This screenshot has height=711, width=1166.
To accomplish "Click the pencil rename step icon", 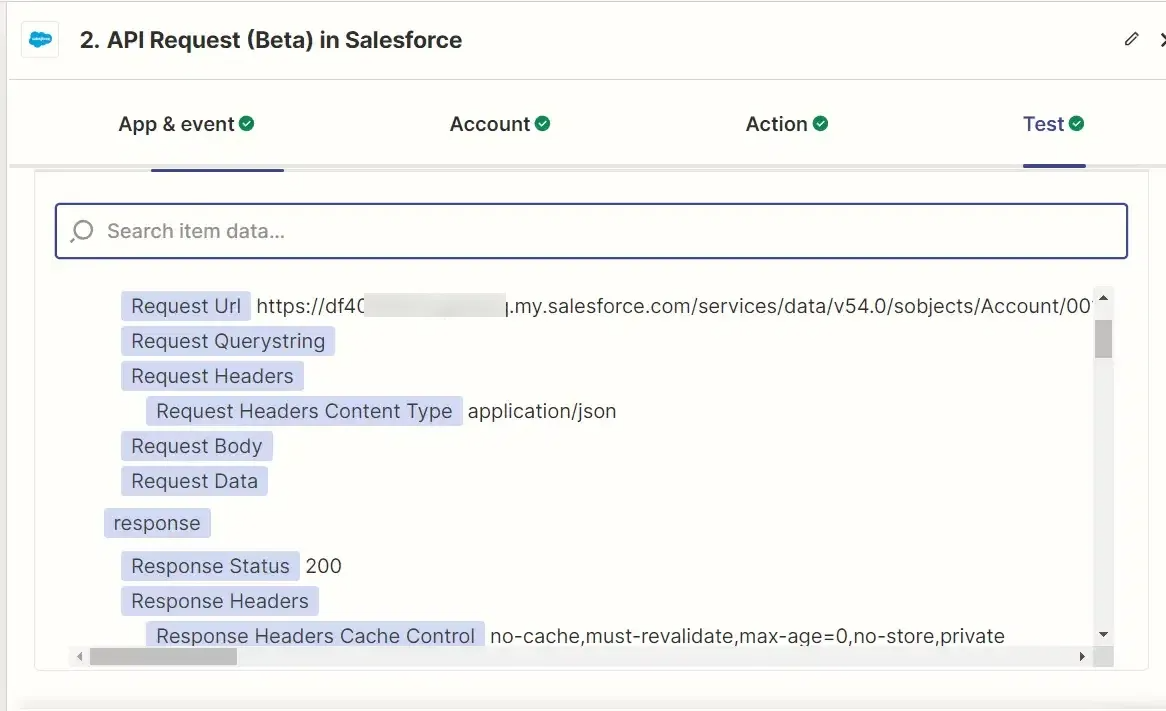I will pyautogui.click(x=1131, y=39).
